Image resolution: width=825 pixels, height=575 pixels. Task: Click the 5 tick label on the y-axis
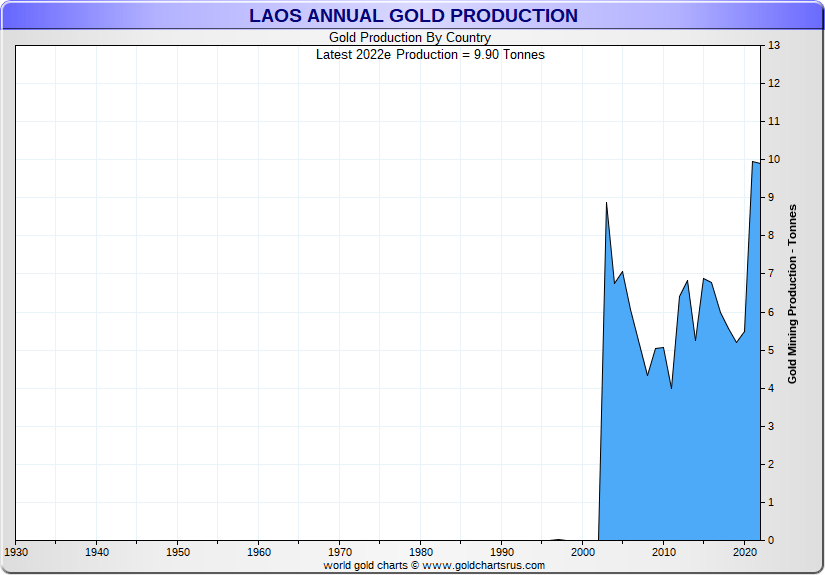[770, 350]
